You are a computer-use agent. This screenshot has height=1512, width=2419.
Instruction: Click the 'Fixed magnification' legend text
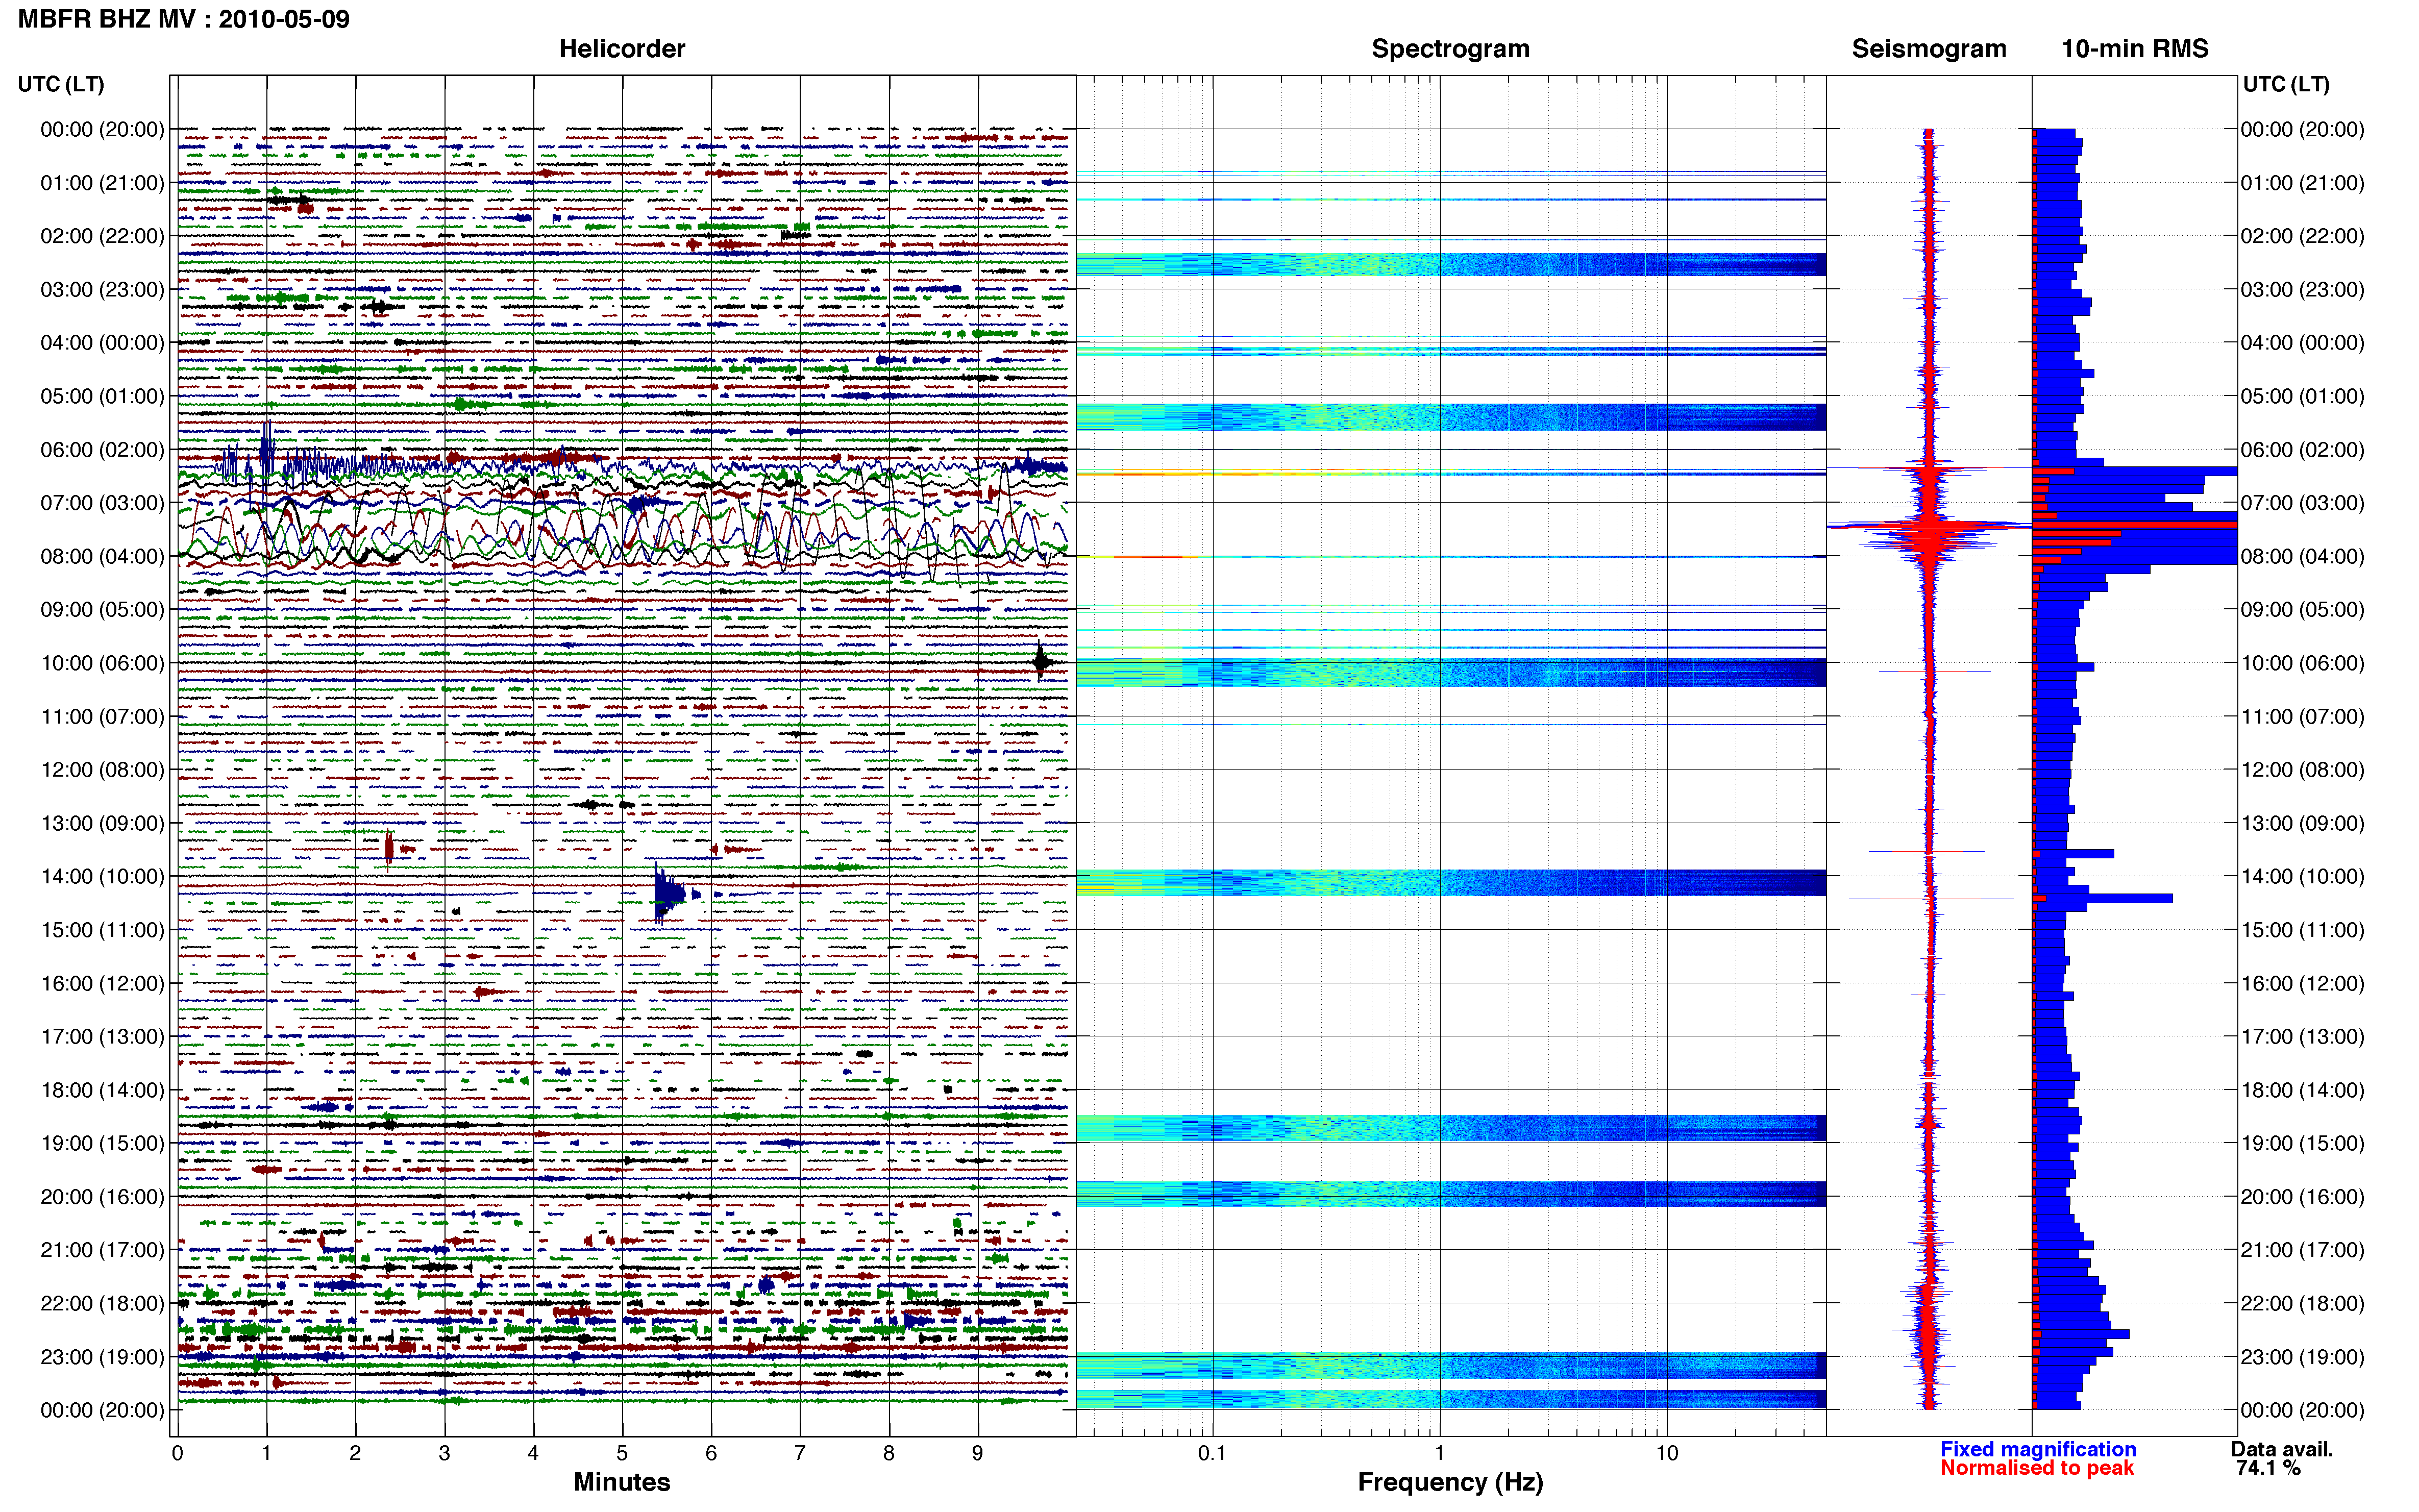2038,1449
